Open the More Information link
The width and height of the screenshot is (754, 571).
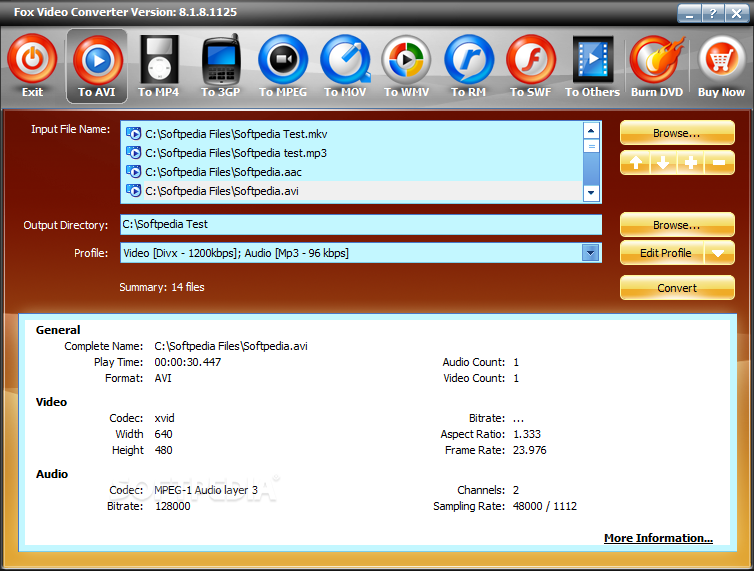[658, 538]
